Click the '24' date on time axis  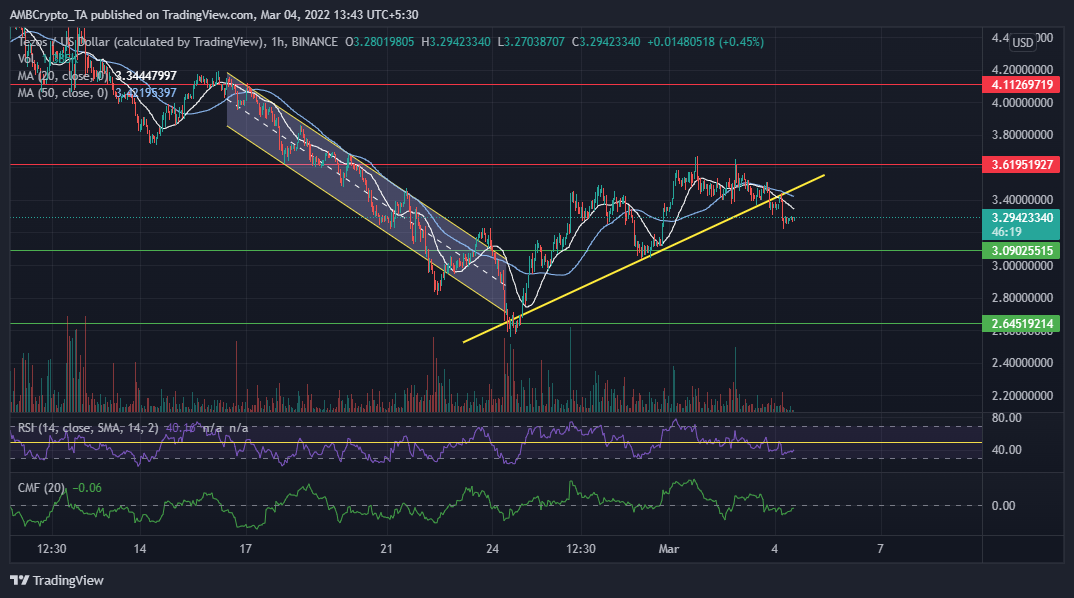coord(493,549)
